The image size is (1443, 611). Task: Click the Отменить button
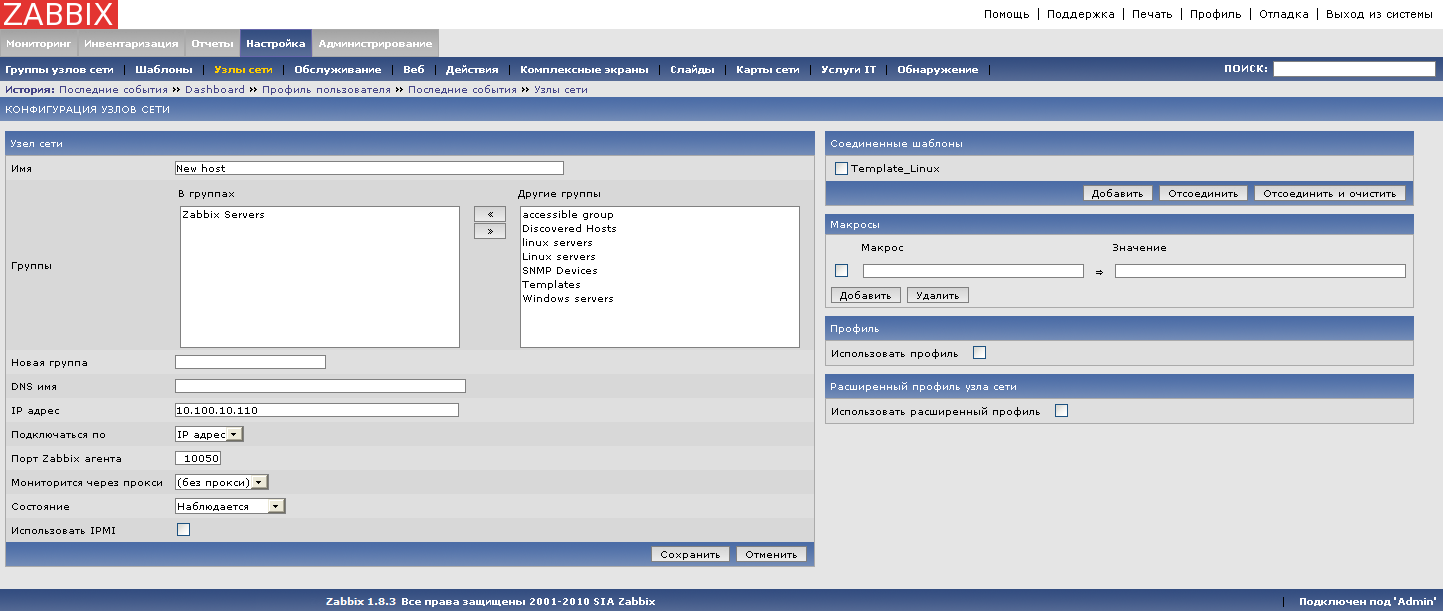tap(771, 554)
